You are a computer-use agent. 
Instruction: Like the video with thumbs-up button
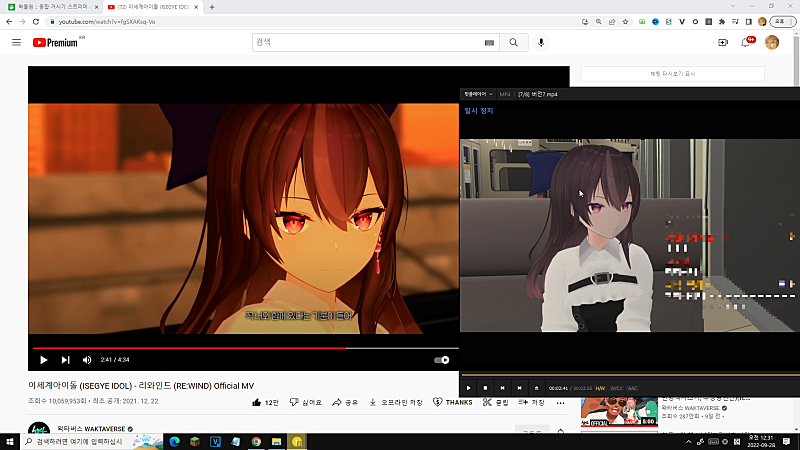(x=265, y=403)
